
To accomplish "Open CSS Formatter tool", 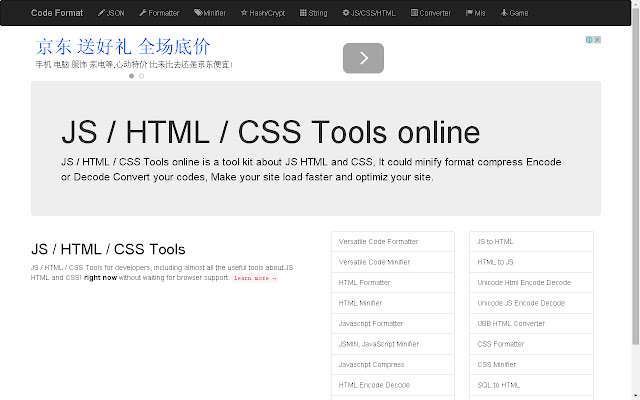I will 531,344.
